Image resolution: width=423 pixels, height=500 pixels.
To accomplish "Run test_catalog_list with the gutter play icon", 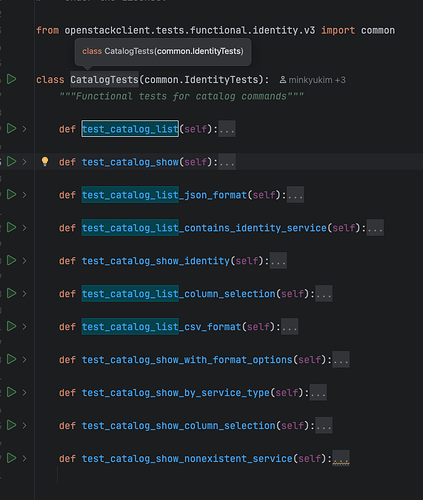I will pyautogui.click(x=12, y=129).
